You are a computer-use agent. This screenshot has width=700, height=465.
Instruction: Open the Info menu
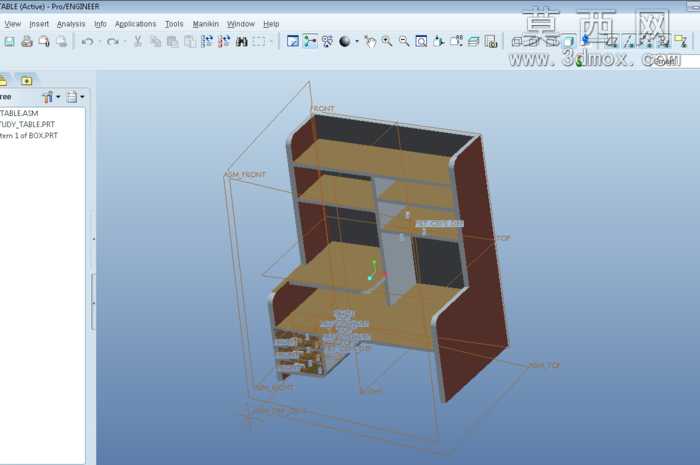(100, 24)
